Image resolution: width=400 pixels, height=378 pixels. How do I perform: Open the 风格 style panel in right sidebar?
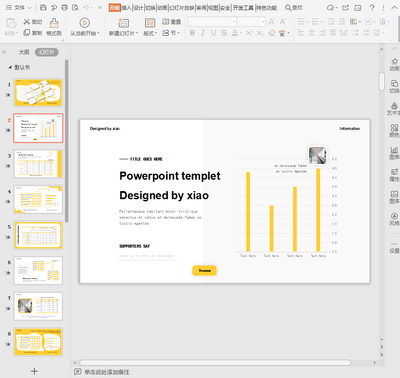[394, 219]
